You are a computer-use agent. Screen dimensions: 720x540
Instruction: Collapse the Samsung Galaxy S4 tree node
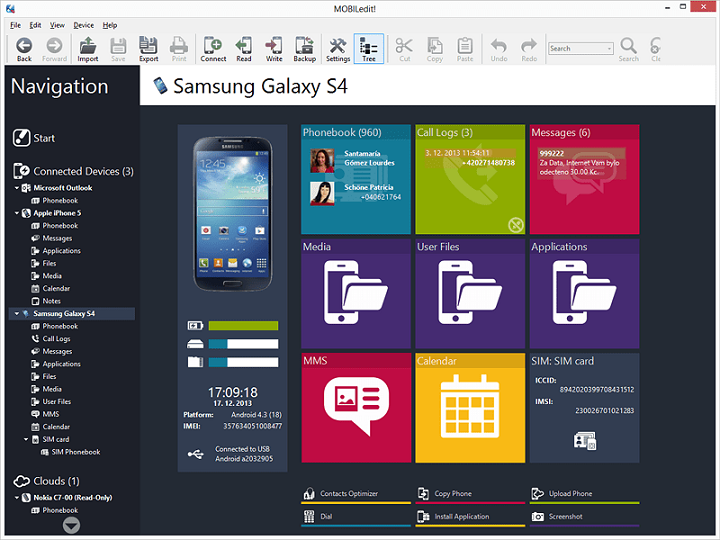point(17,314)
